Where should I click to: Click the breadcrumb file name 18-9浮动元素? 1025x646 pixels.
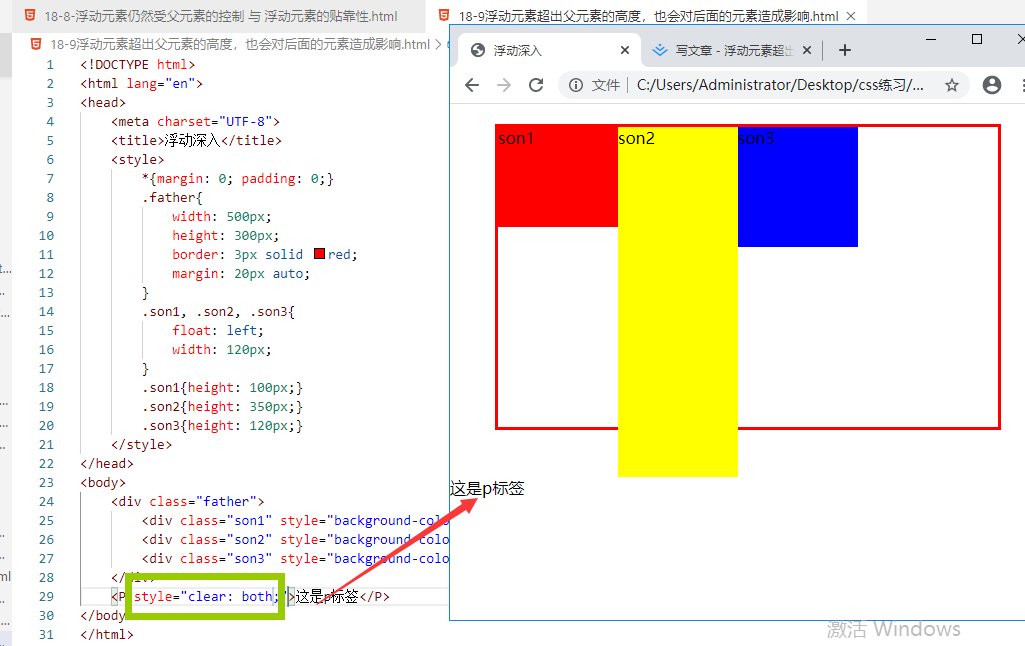(x=239, y=44)
